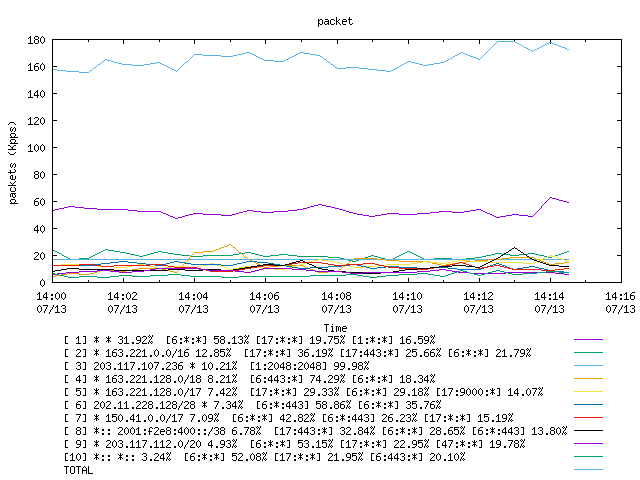The height and width of the screenshot is (480, 640).
Task: Click the x-axis time label 14:08
Action: (x=336, y=296)
